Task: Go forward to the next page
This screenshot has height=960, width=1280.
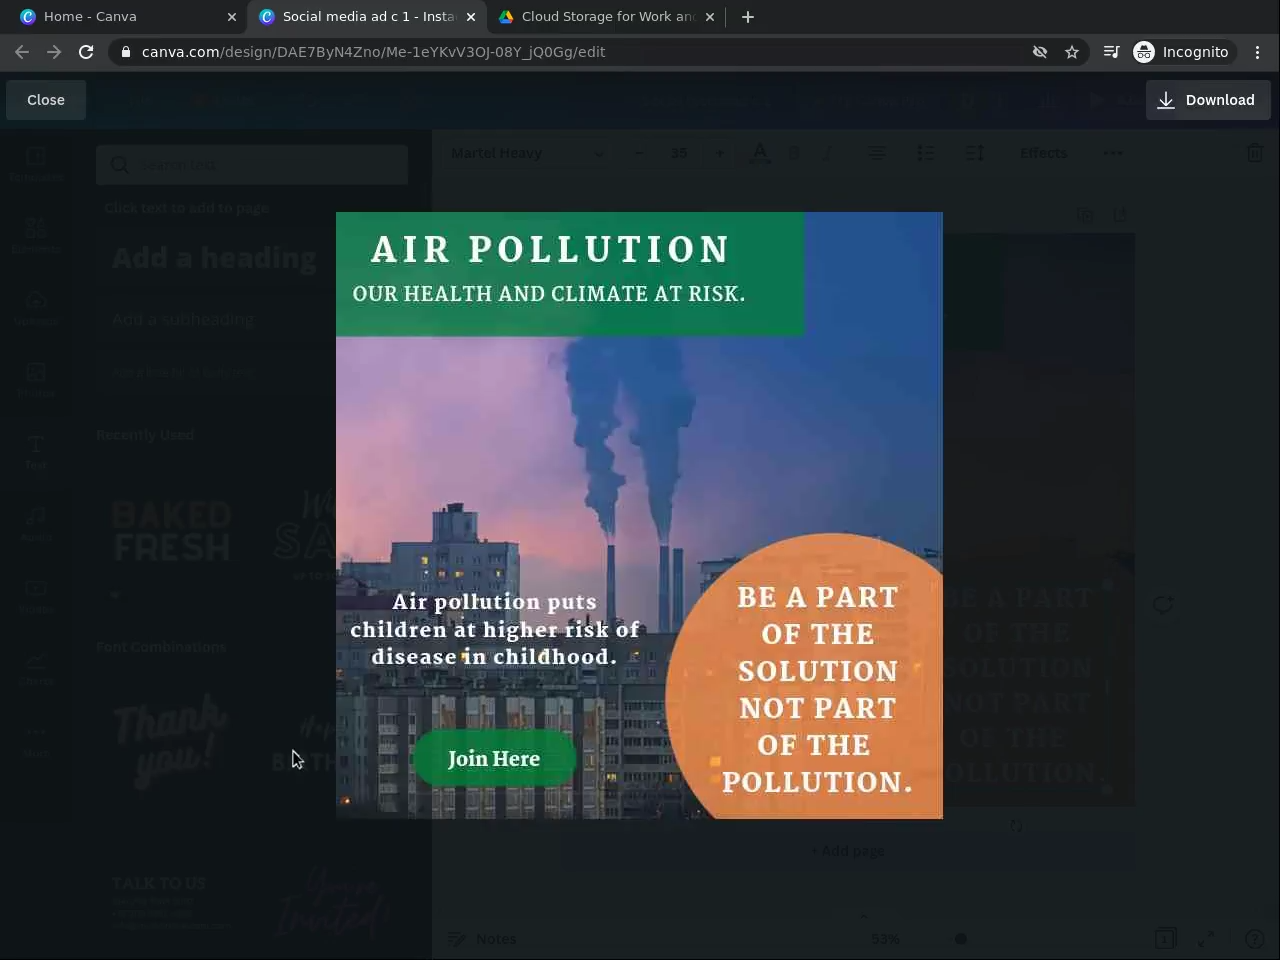Action: [x=54, y=52]
